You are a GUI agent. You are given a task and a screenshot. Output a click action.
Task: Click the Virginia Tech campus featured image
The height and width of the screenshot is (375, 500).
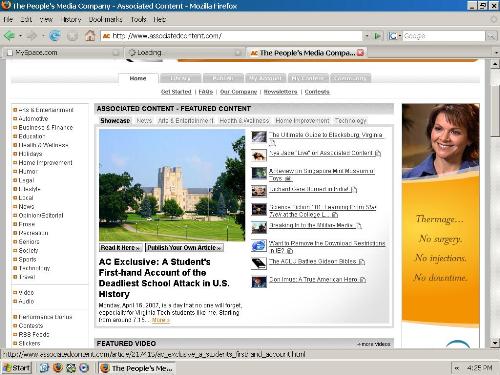[172, 185]
